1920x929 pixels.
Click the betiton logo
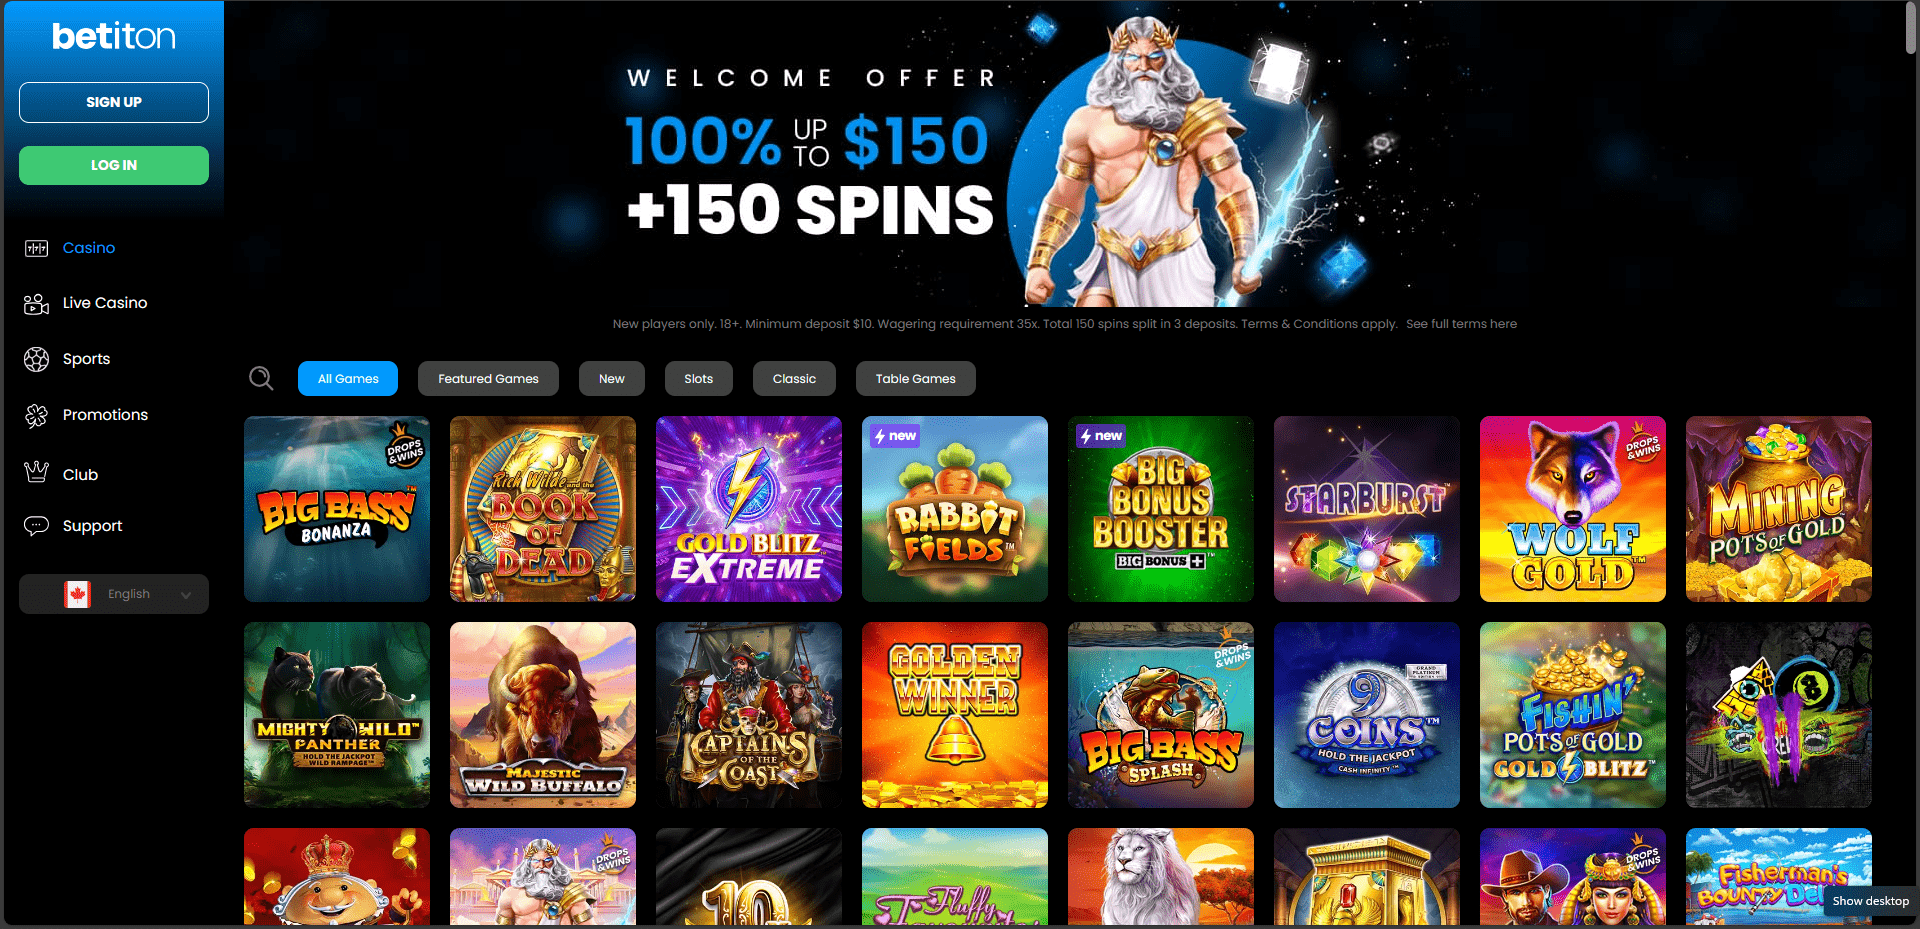pyautogui.click(x=114, y=37)
